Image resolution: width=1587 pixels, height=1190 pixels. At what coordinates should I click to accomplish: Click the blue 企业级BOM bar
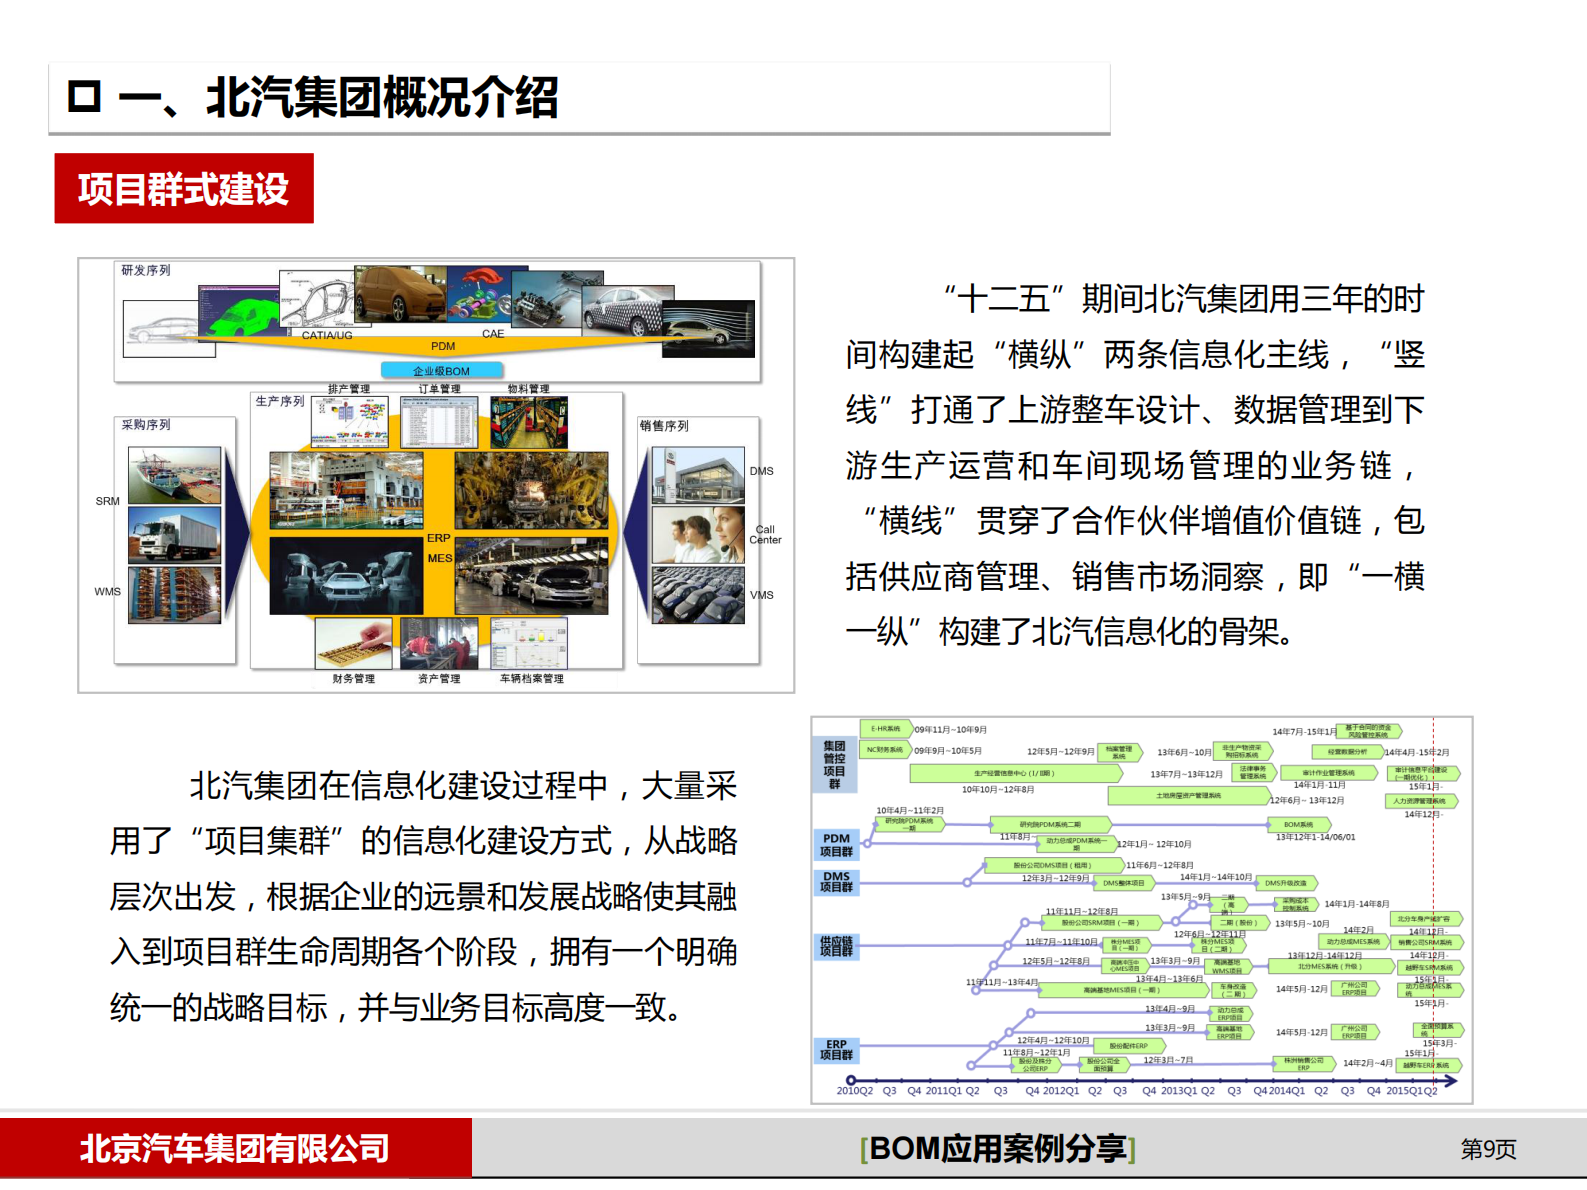(x=441, y=370)
